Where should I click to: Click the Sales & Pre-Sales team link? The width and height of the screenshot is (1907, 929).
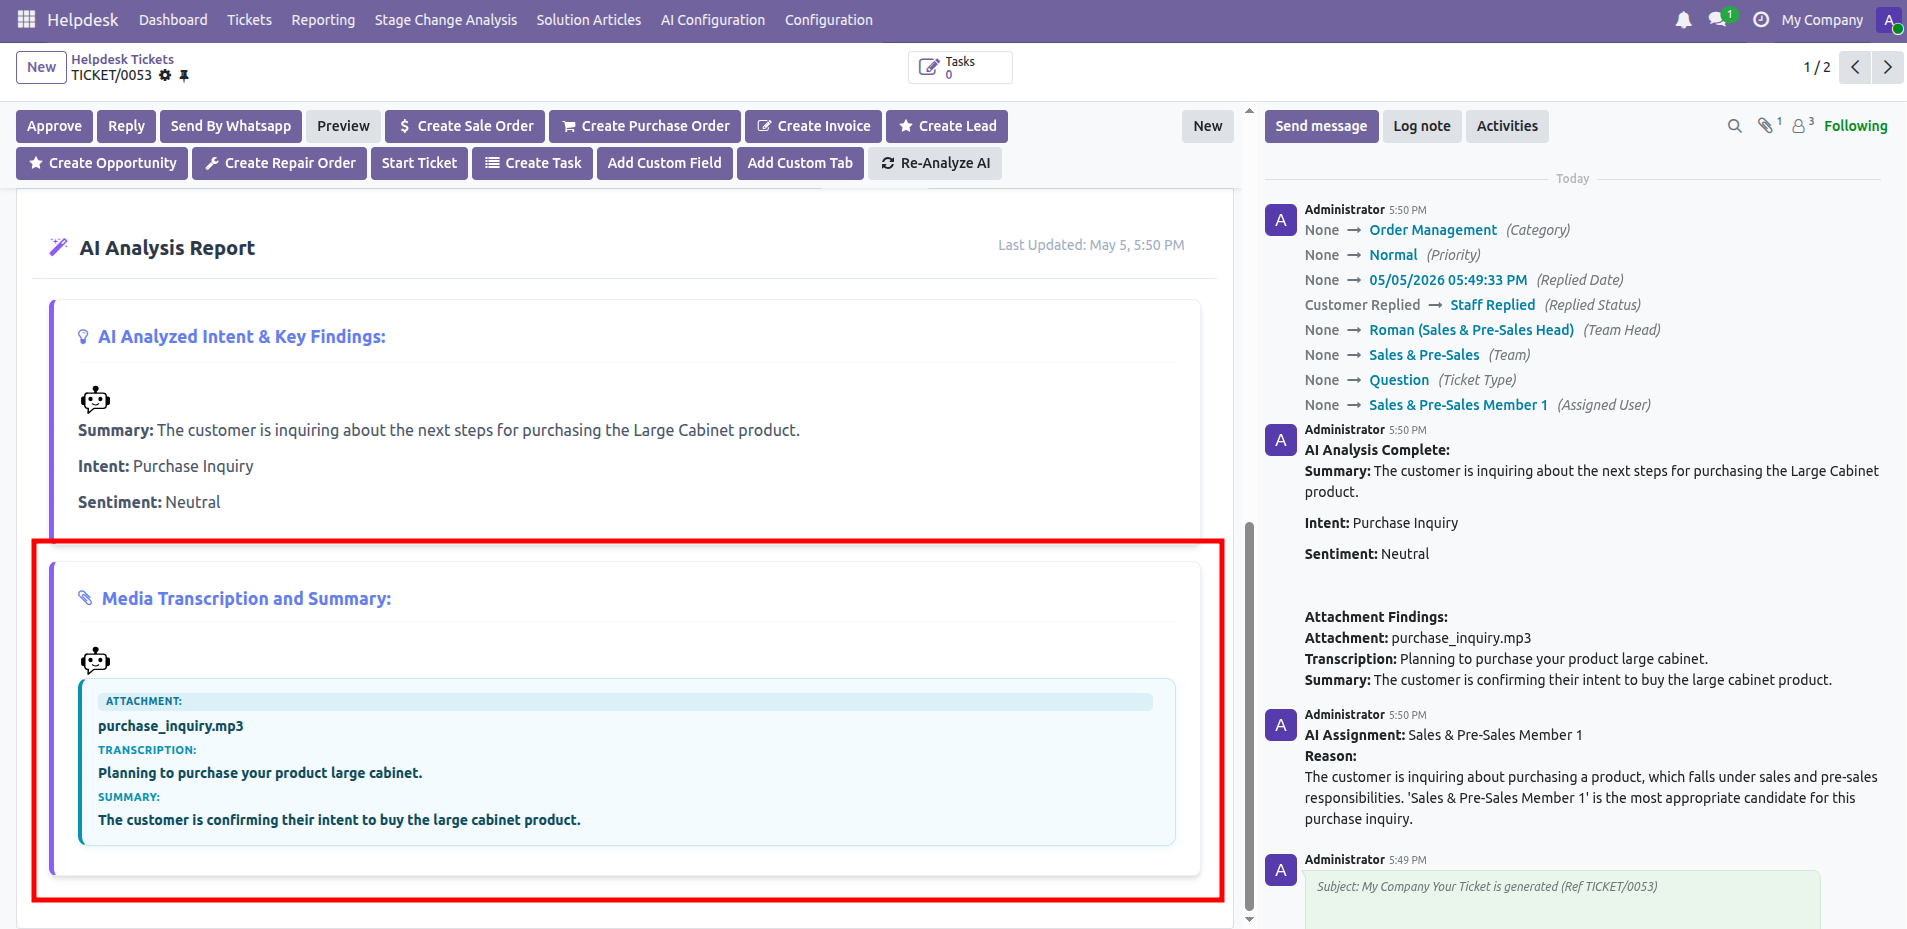pos(1424,355)
